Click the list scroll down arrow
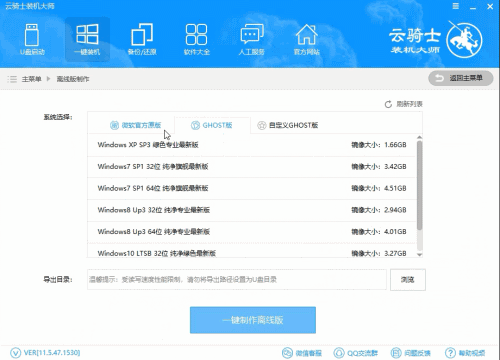 click(420, 254)
